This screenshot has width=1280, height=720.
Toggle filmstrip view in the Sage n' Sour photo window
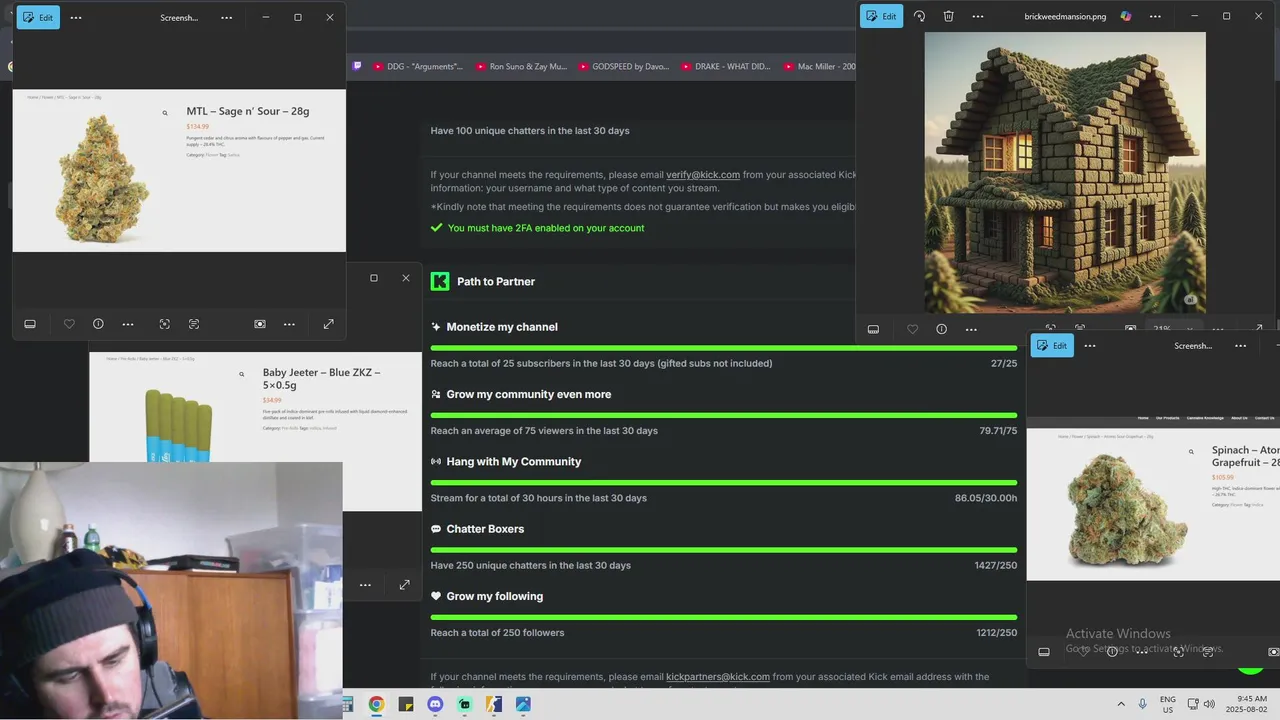(x=30, y=324)
